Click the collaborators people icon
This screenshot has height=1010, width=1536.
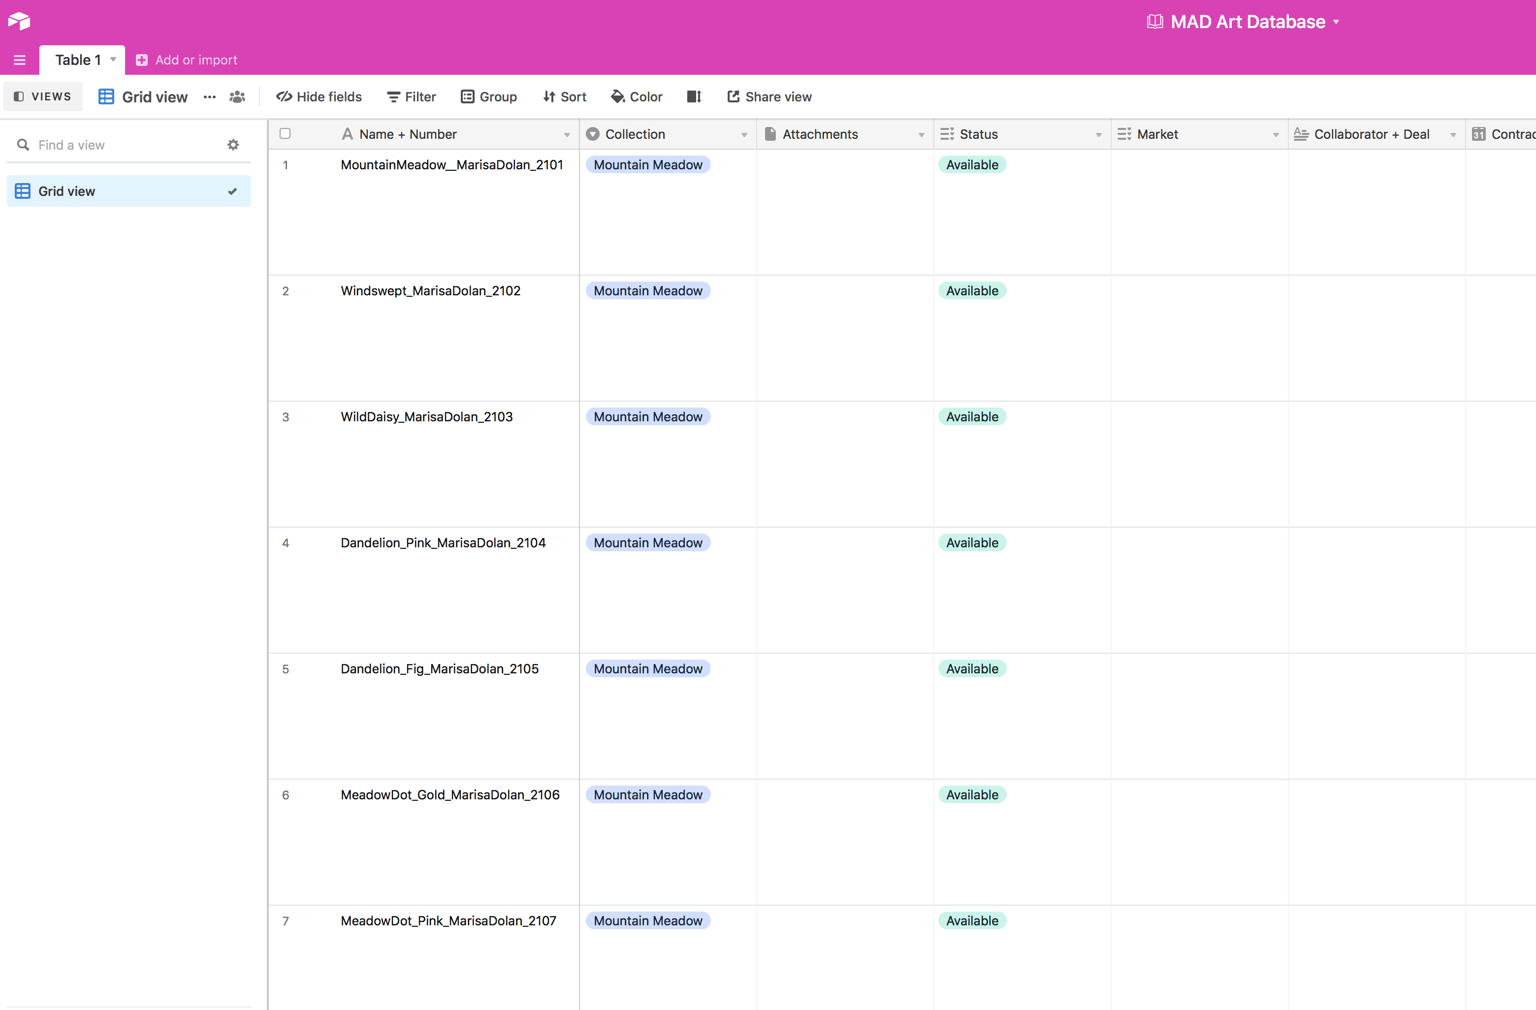click(x=237, y=97)
